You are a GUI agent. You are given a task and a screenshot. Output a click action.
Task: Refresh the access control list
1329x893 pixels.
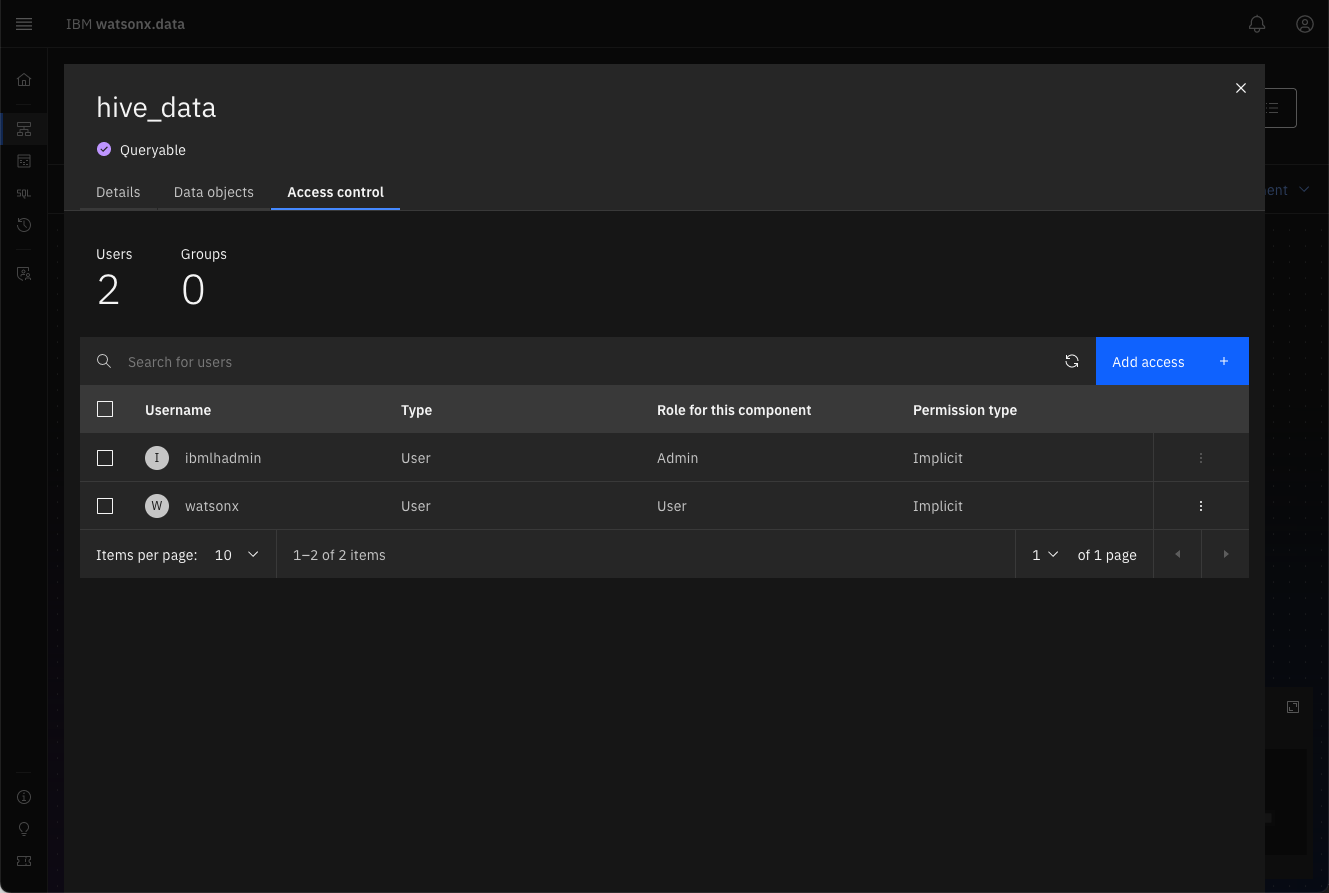(1072, 361)
